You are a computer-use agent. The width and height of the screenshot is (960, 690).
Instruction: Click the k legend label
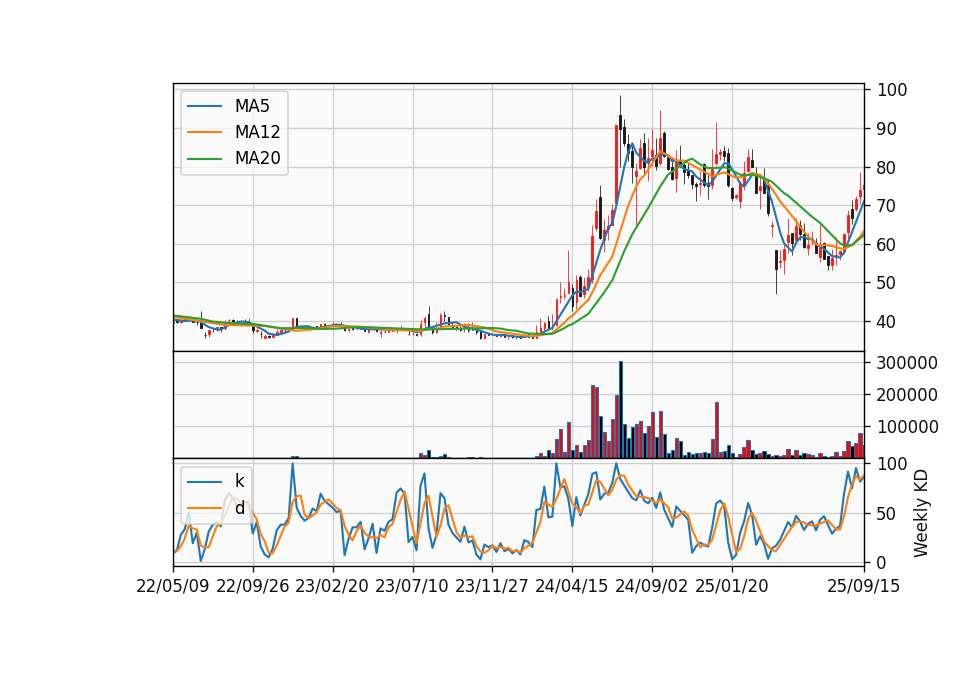coord(239,482)
